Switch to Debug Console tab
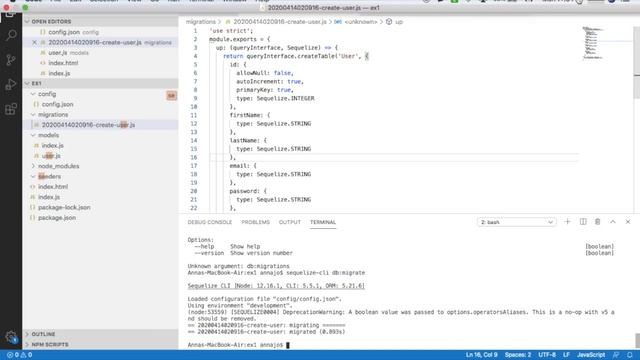 pos(210,222)
